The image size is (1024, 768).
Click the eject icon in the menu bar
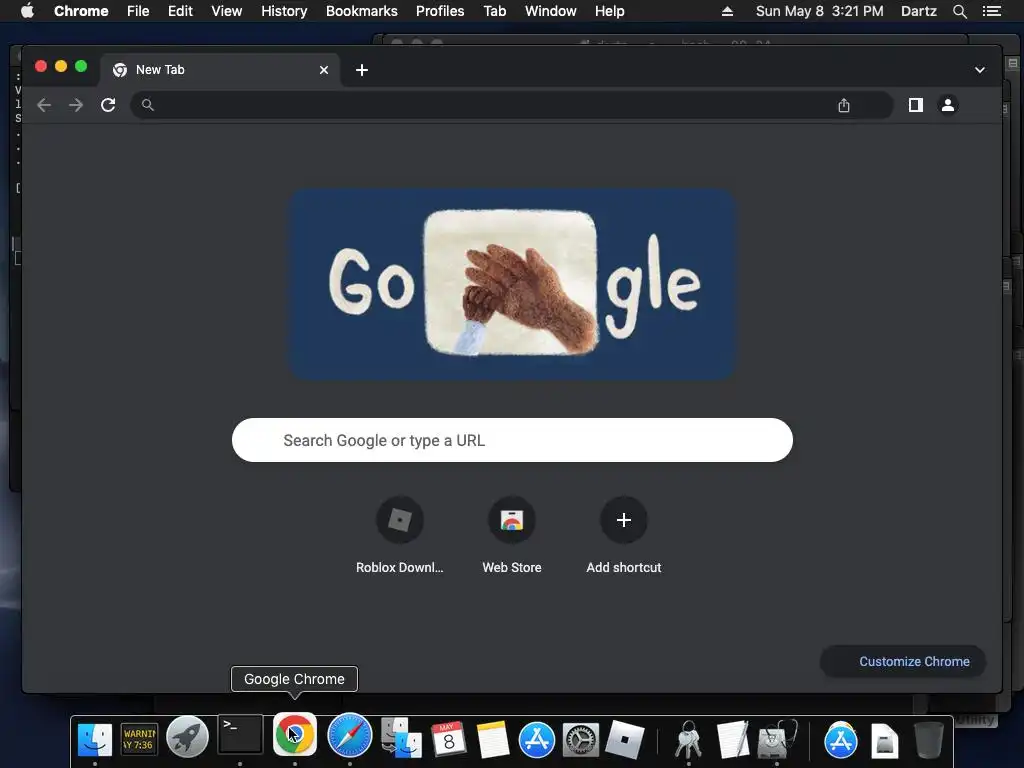click(728, 11)
